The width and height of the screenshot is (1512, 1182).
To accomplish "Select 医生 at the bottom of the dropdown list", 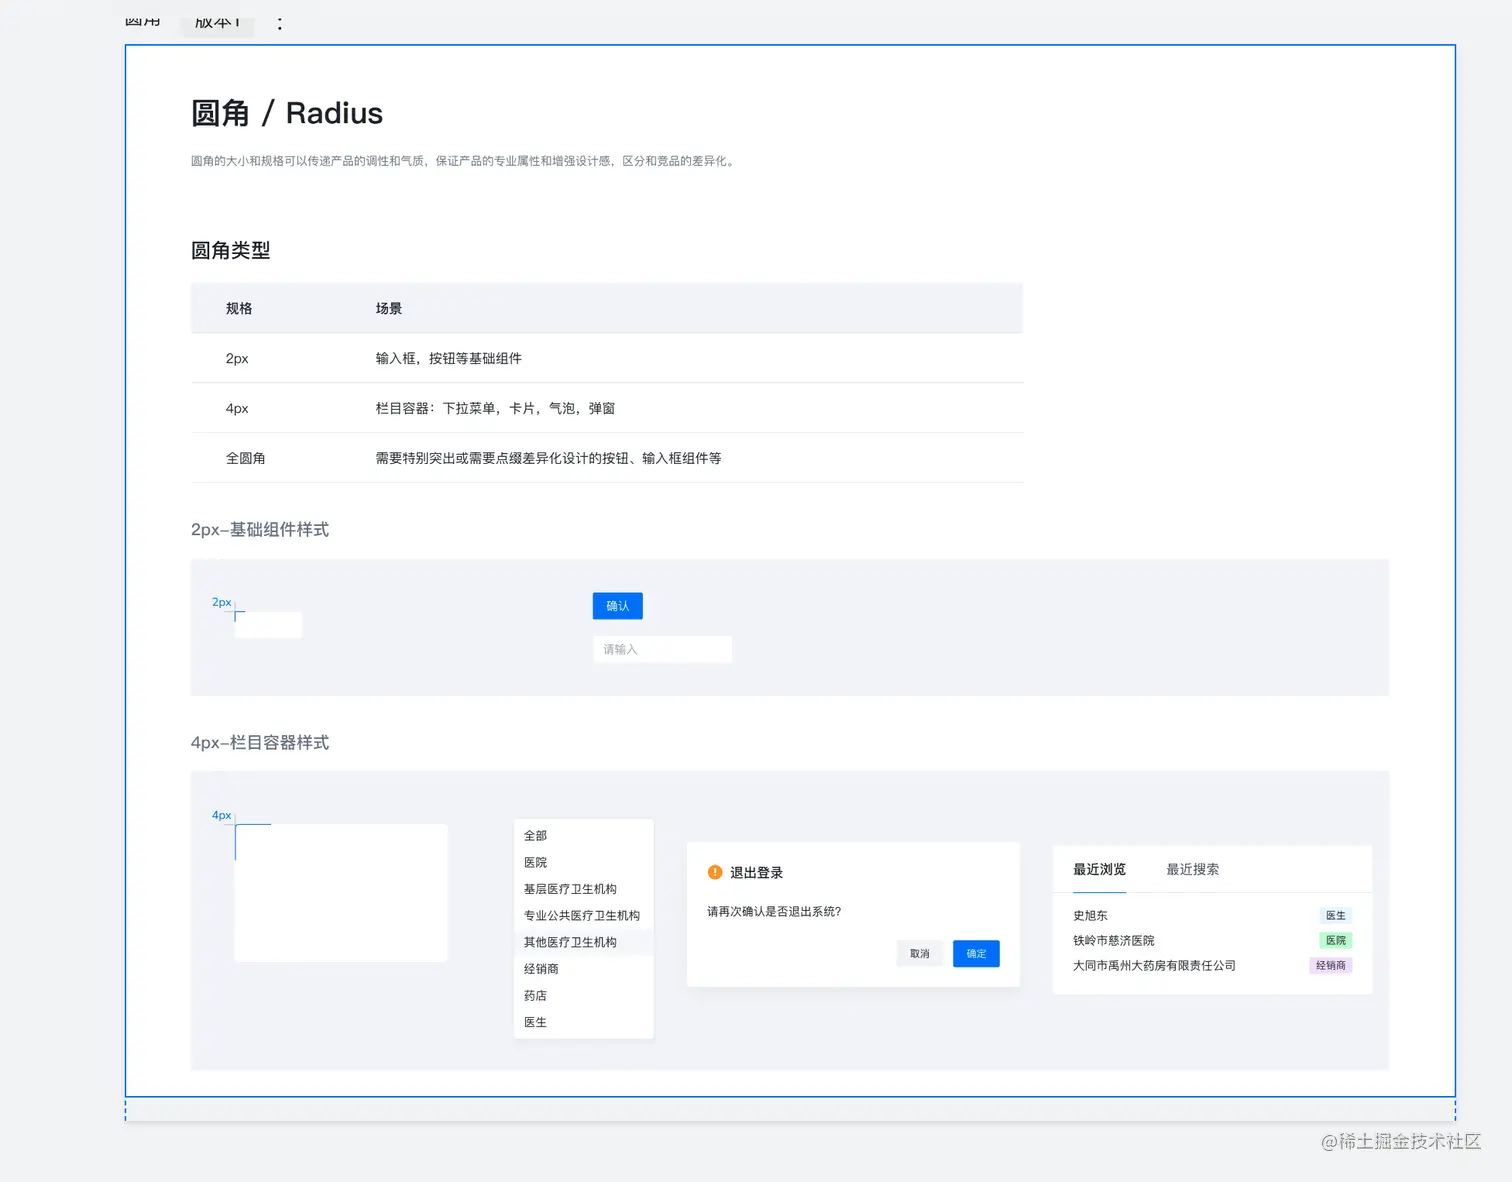I will (583, 1022).
